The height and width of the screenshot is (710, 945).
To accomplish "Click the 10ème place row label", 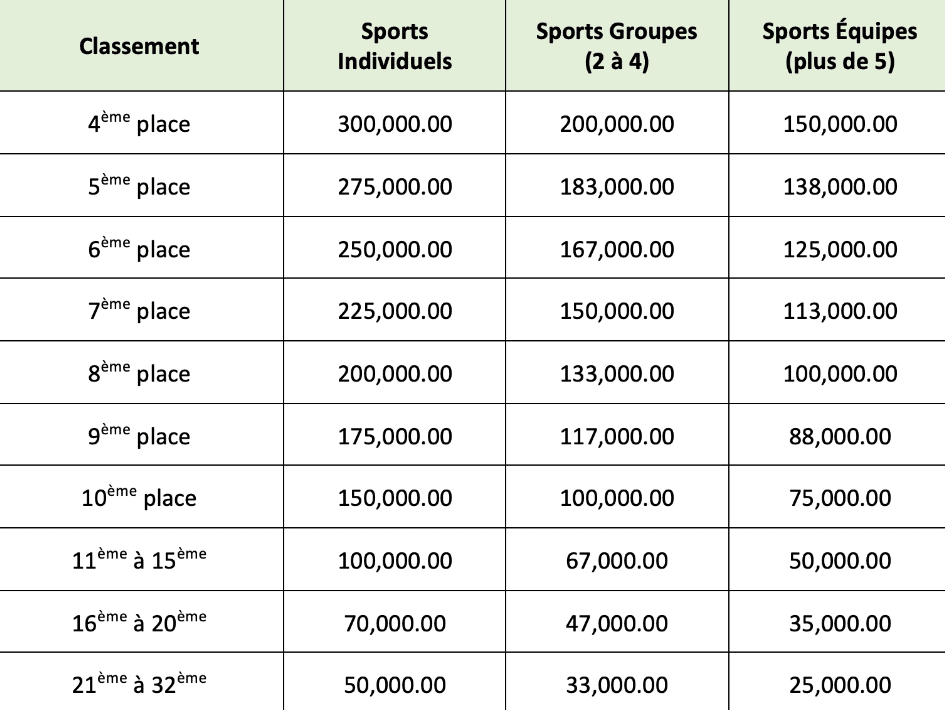I will pos(139,498).
